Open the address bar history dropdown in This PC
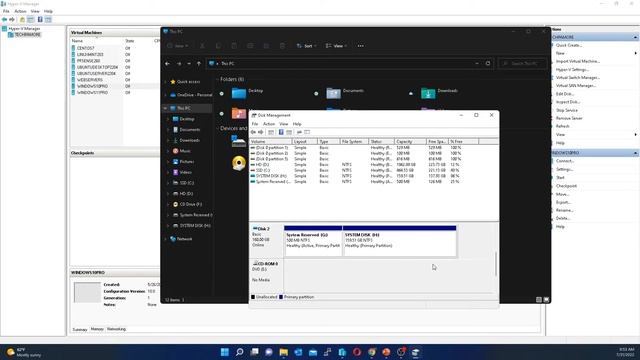This screenshot has height=360, width=640. (x=477, y=64)
